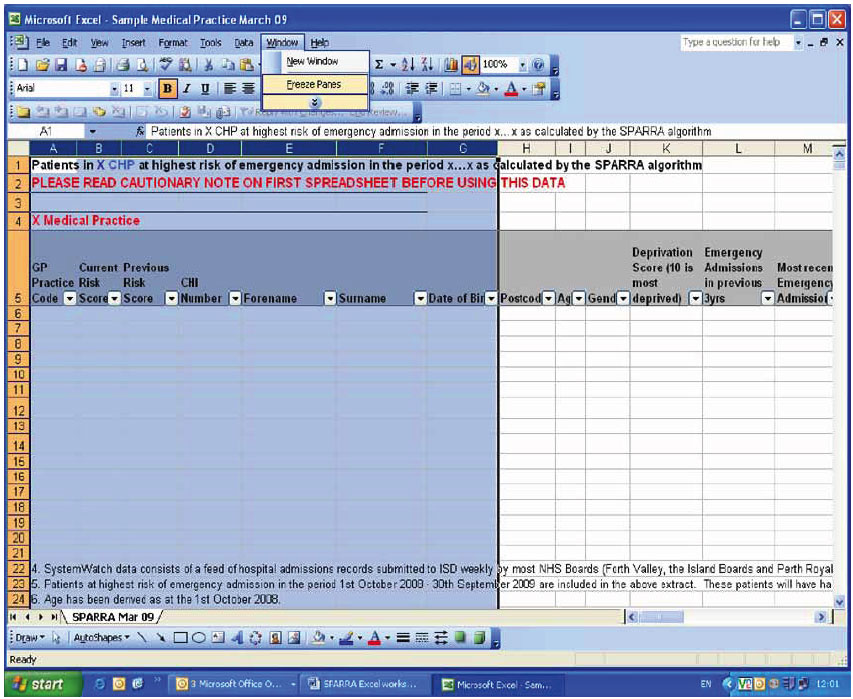Image resolution: width=853 pixels, height=699 pixels.
Task: Switch to SPARRA Excel works... taskbar window
Action: pos(363,684)
